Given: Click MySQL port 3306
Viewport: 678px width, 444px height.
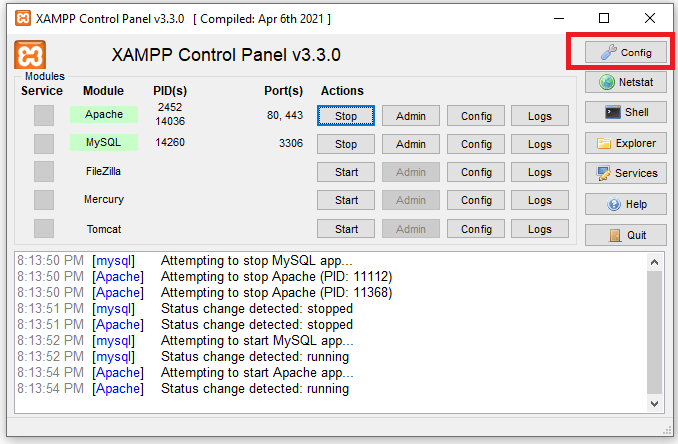Looking at the screenshot, I should coord(291,143).
